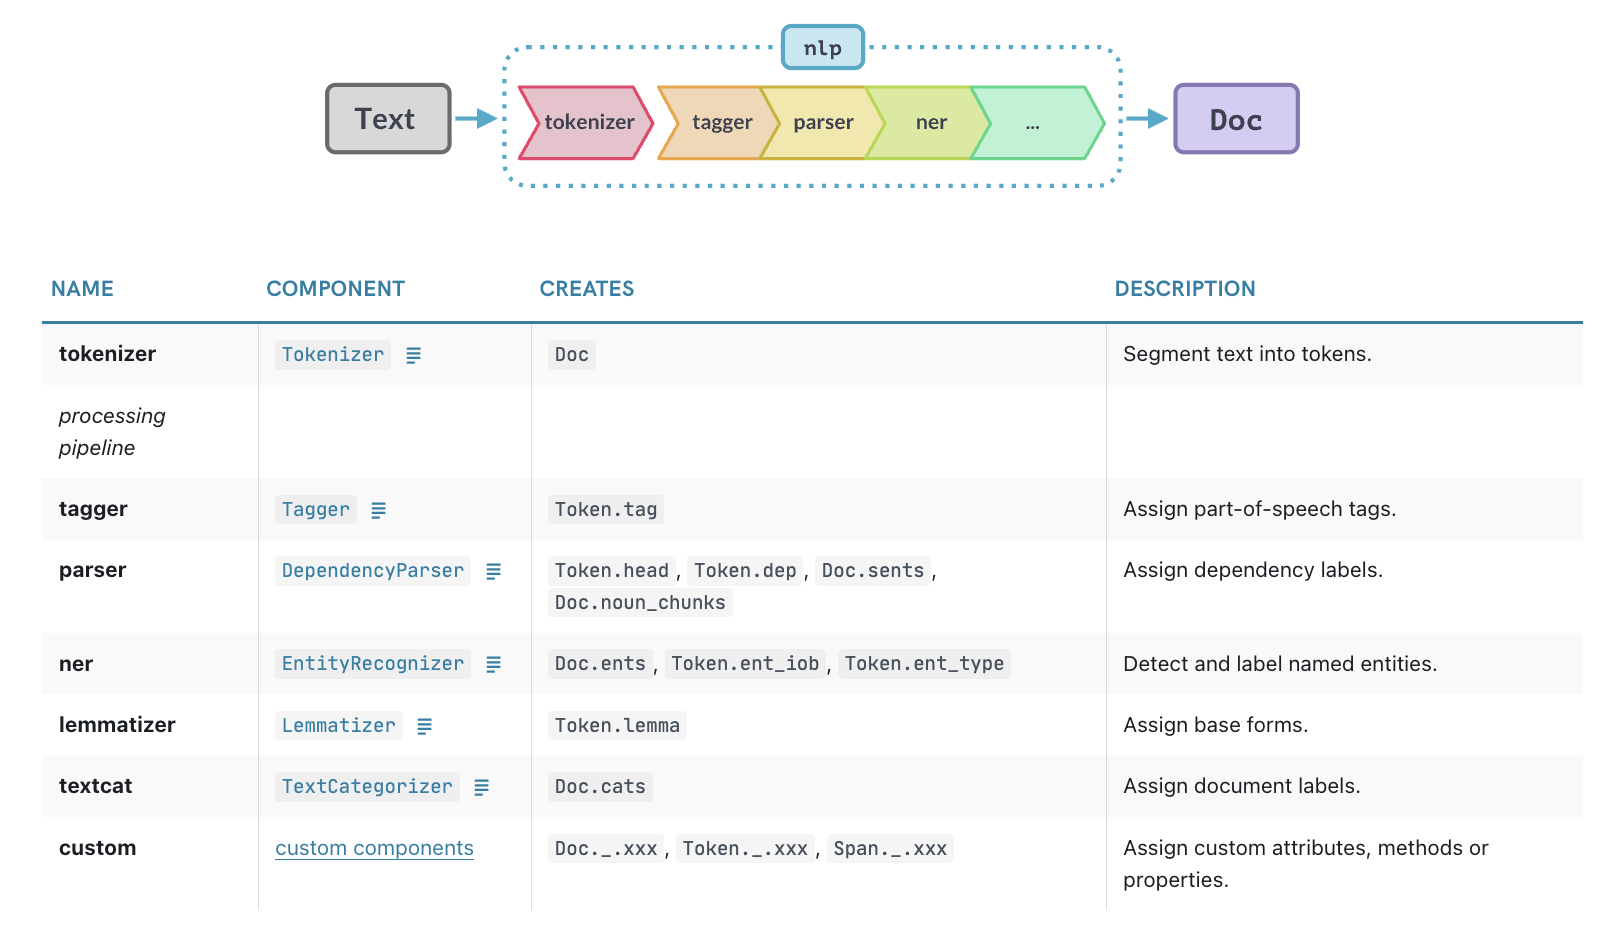The height and width of the screenshot is (930, 1622).
Task: Click the Lemmatizer component link
Action: (338, 726)
